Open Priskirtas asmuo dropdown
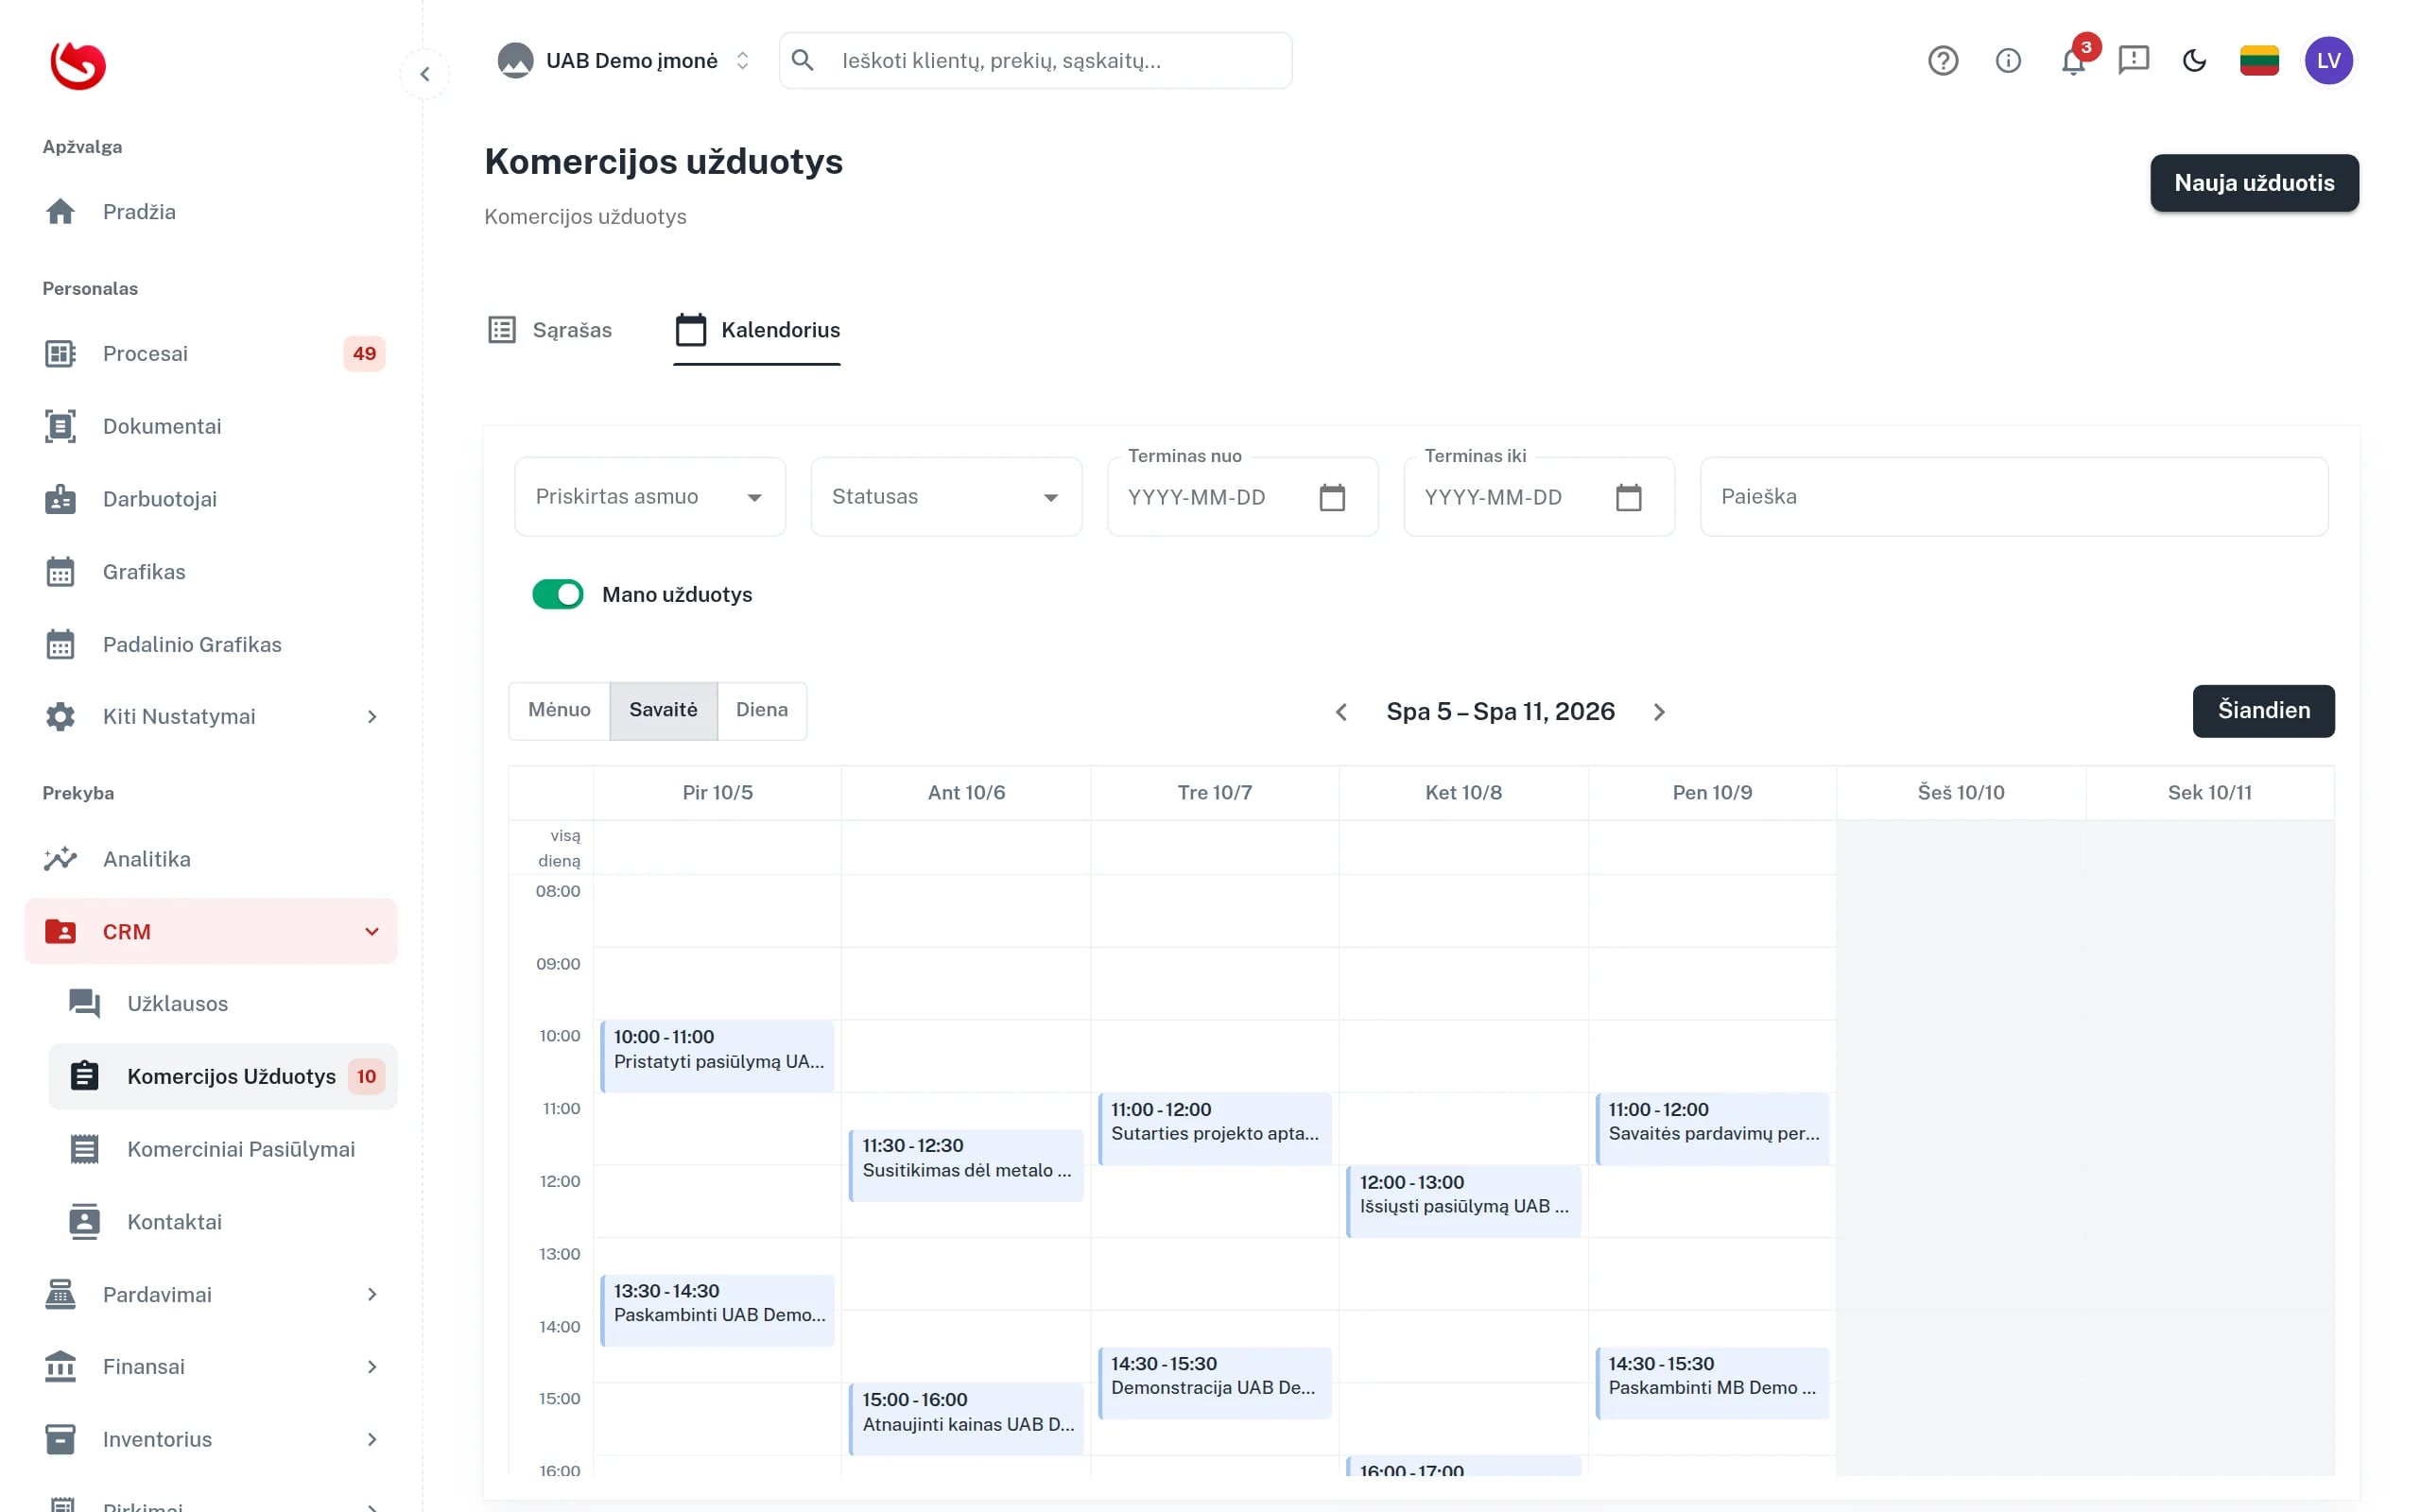 [x=650, y=497]
